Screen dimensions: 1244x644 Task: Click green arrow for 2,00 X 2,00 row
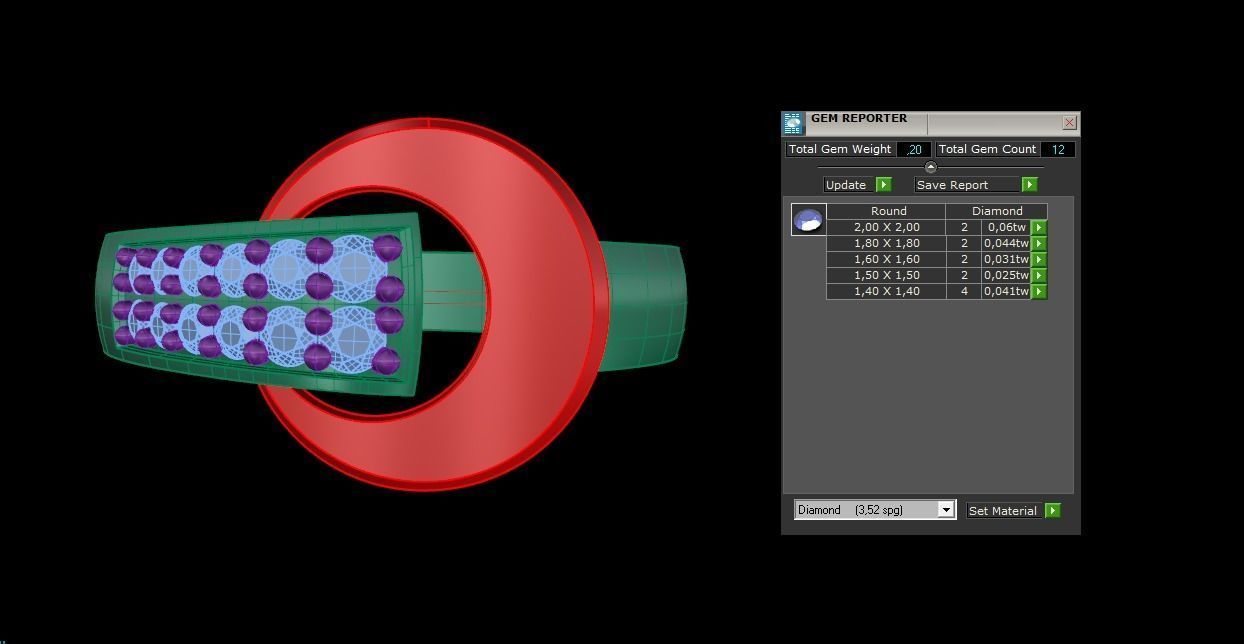(1039, 228)
